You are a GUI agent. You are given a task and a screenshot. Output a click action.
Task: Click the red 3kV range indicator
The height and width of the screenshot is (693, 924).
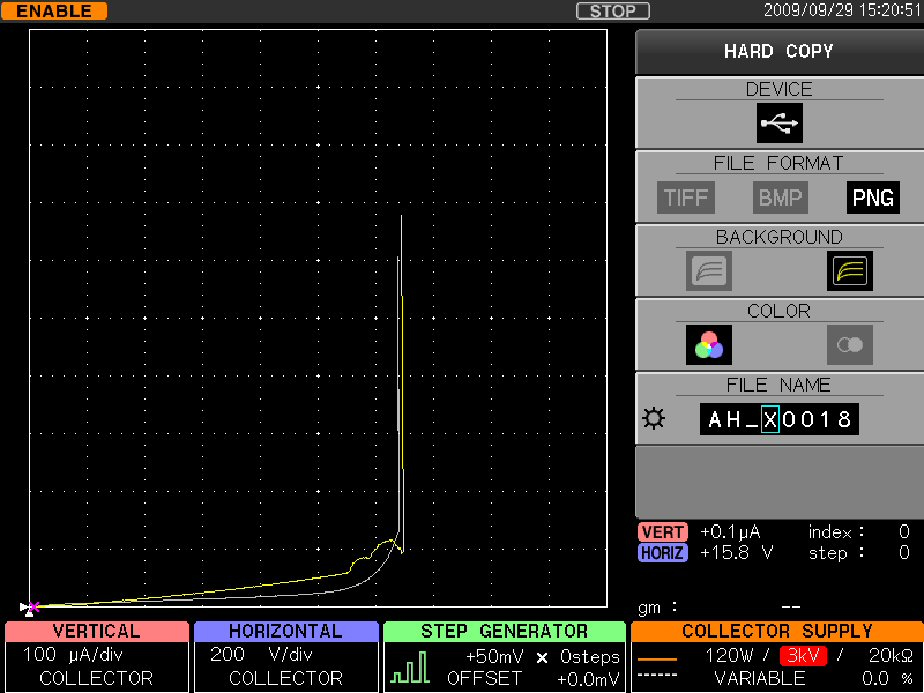(x=803, y=655)
